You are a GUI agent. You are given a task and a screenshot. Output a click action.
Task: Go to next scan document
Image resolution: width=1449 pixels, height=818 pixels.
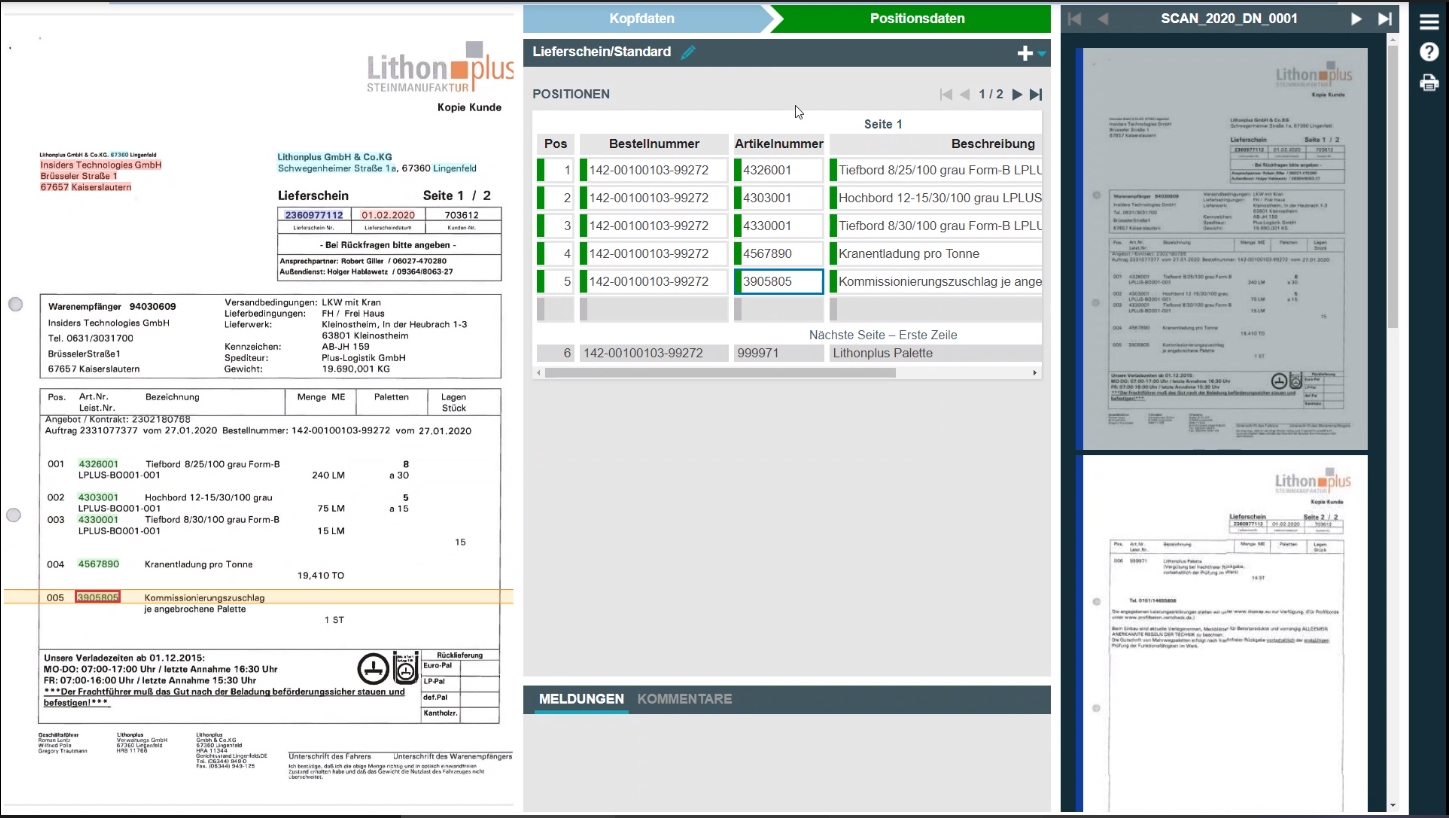(1357, 18)
